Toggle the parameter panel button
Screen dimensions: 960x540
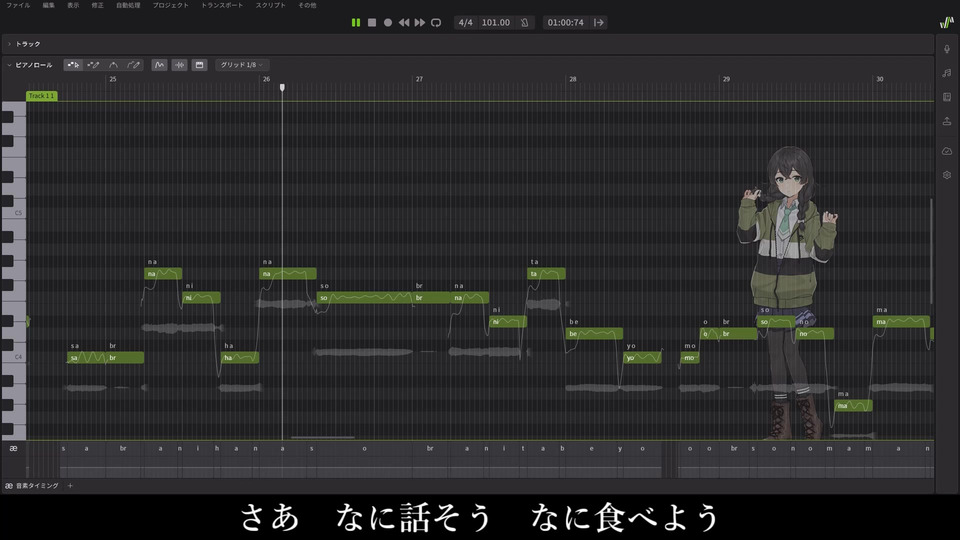(199, 65)
